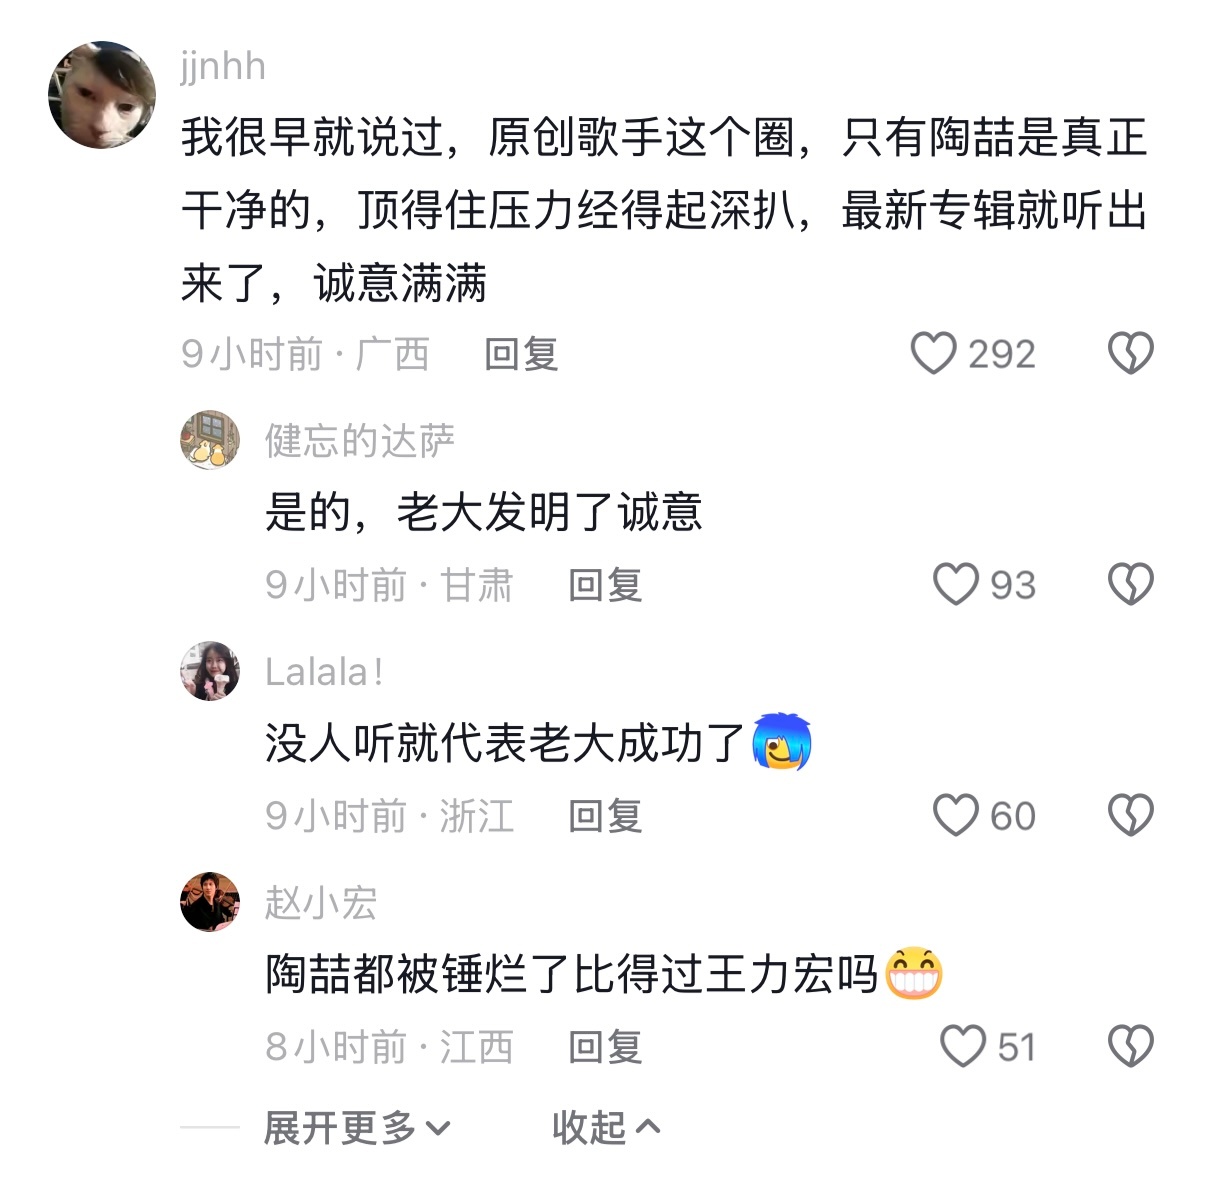Dislike 健忘的达萨's reply
The width and height of the screenshot is (1206, 1203).
(x=1130, y=585)
